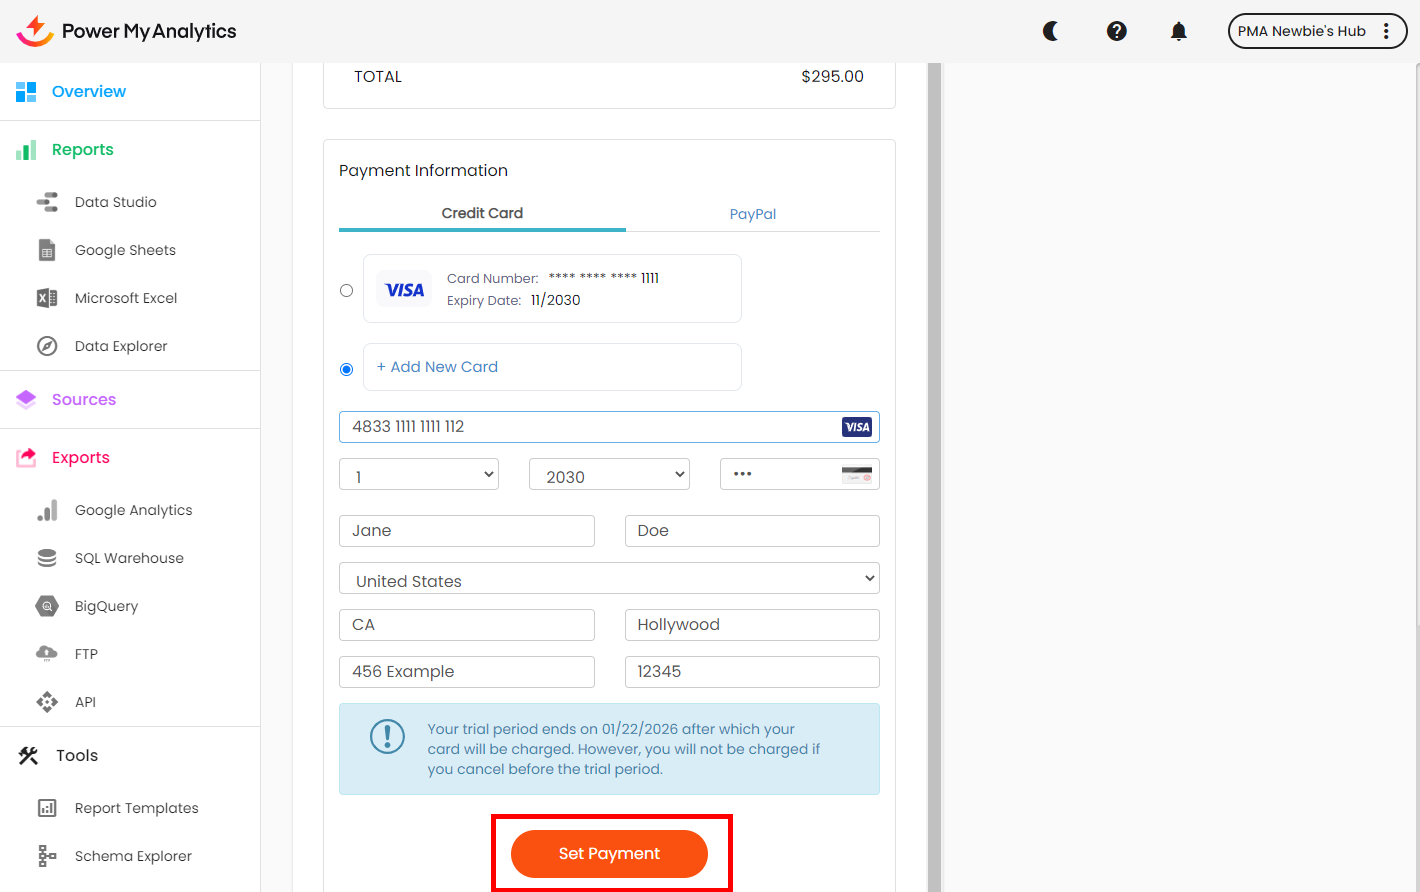Select the saved Visa card radio button
Image resolution: width=1420 pixels, height=892 pixels.
346,290
